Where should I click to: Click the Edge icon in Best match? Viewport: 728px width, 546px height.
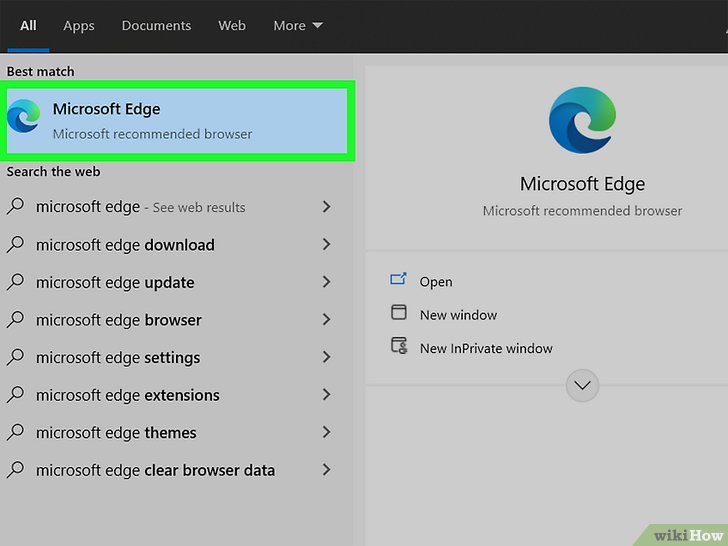click(x=24, y=118)
